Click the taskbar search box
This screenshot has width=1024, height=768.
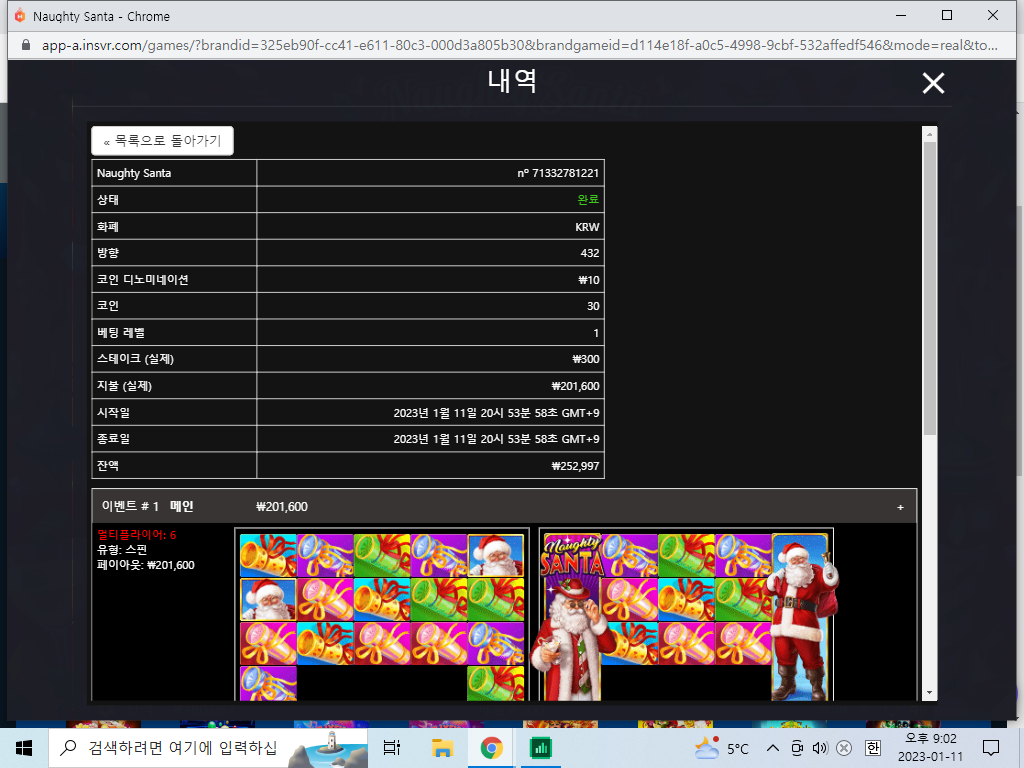click(x=209, y=748)
